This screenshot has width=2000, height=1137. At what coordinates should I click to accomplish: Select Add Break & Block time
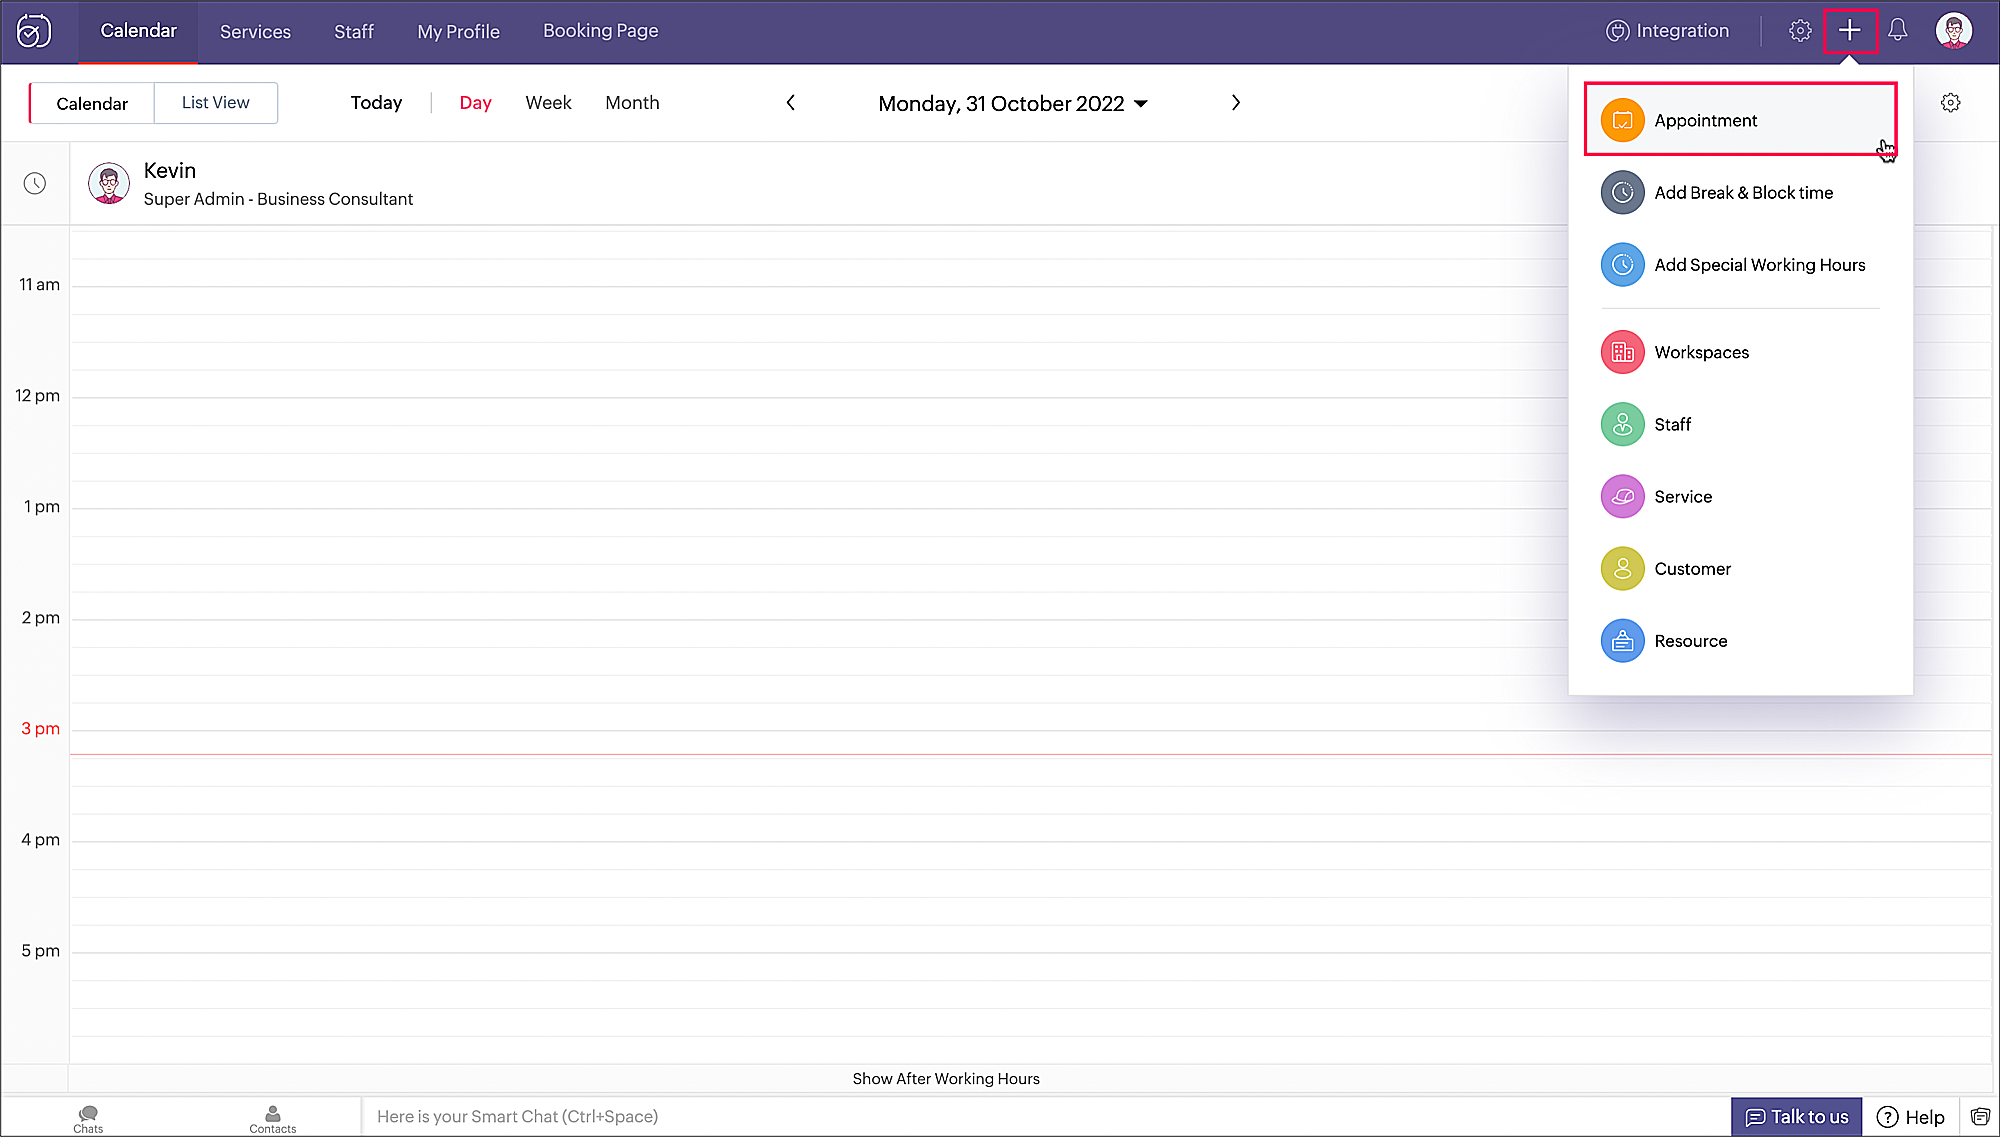tap(1742, 193)
